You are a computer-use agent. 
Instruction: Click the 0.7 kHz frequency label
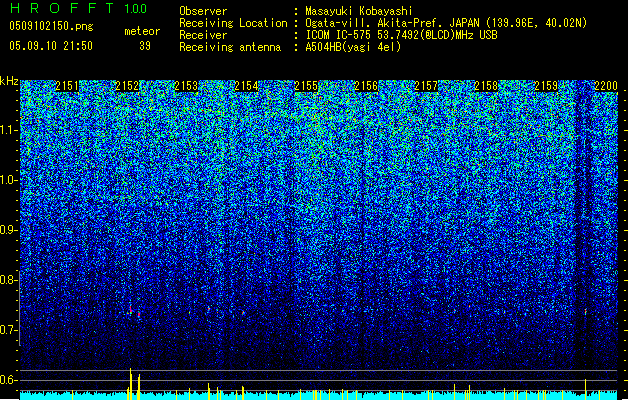8,330
